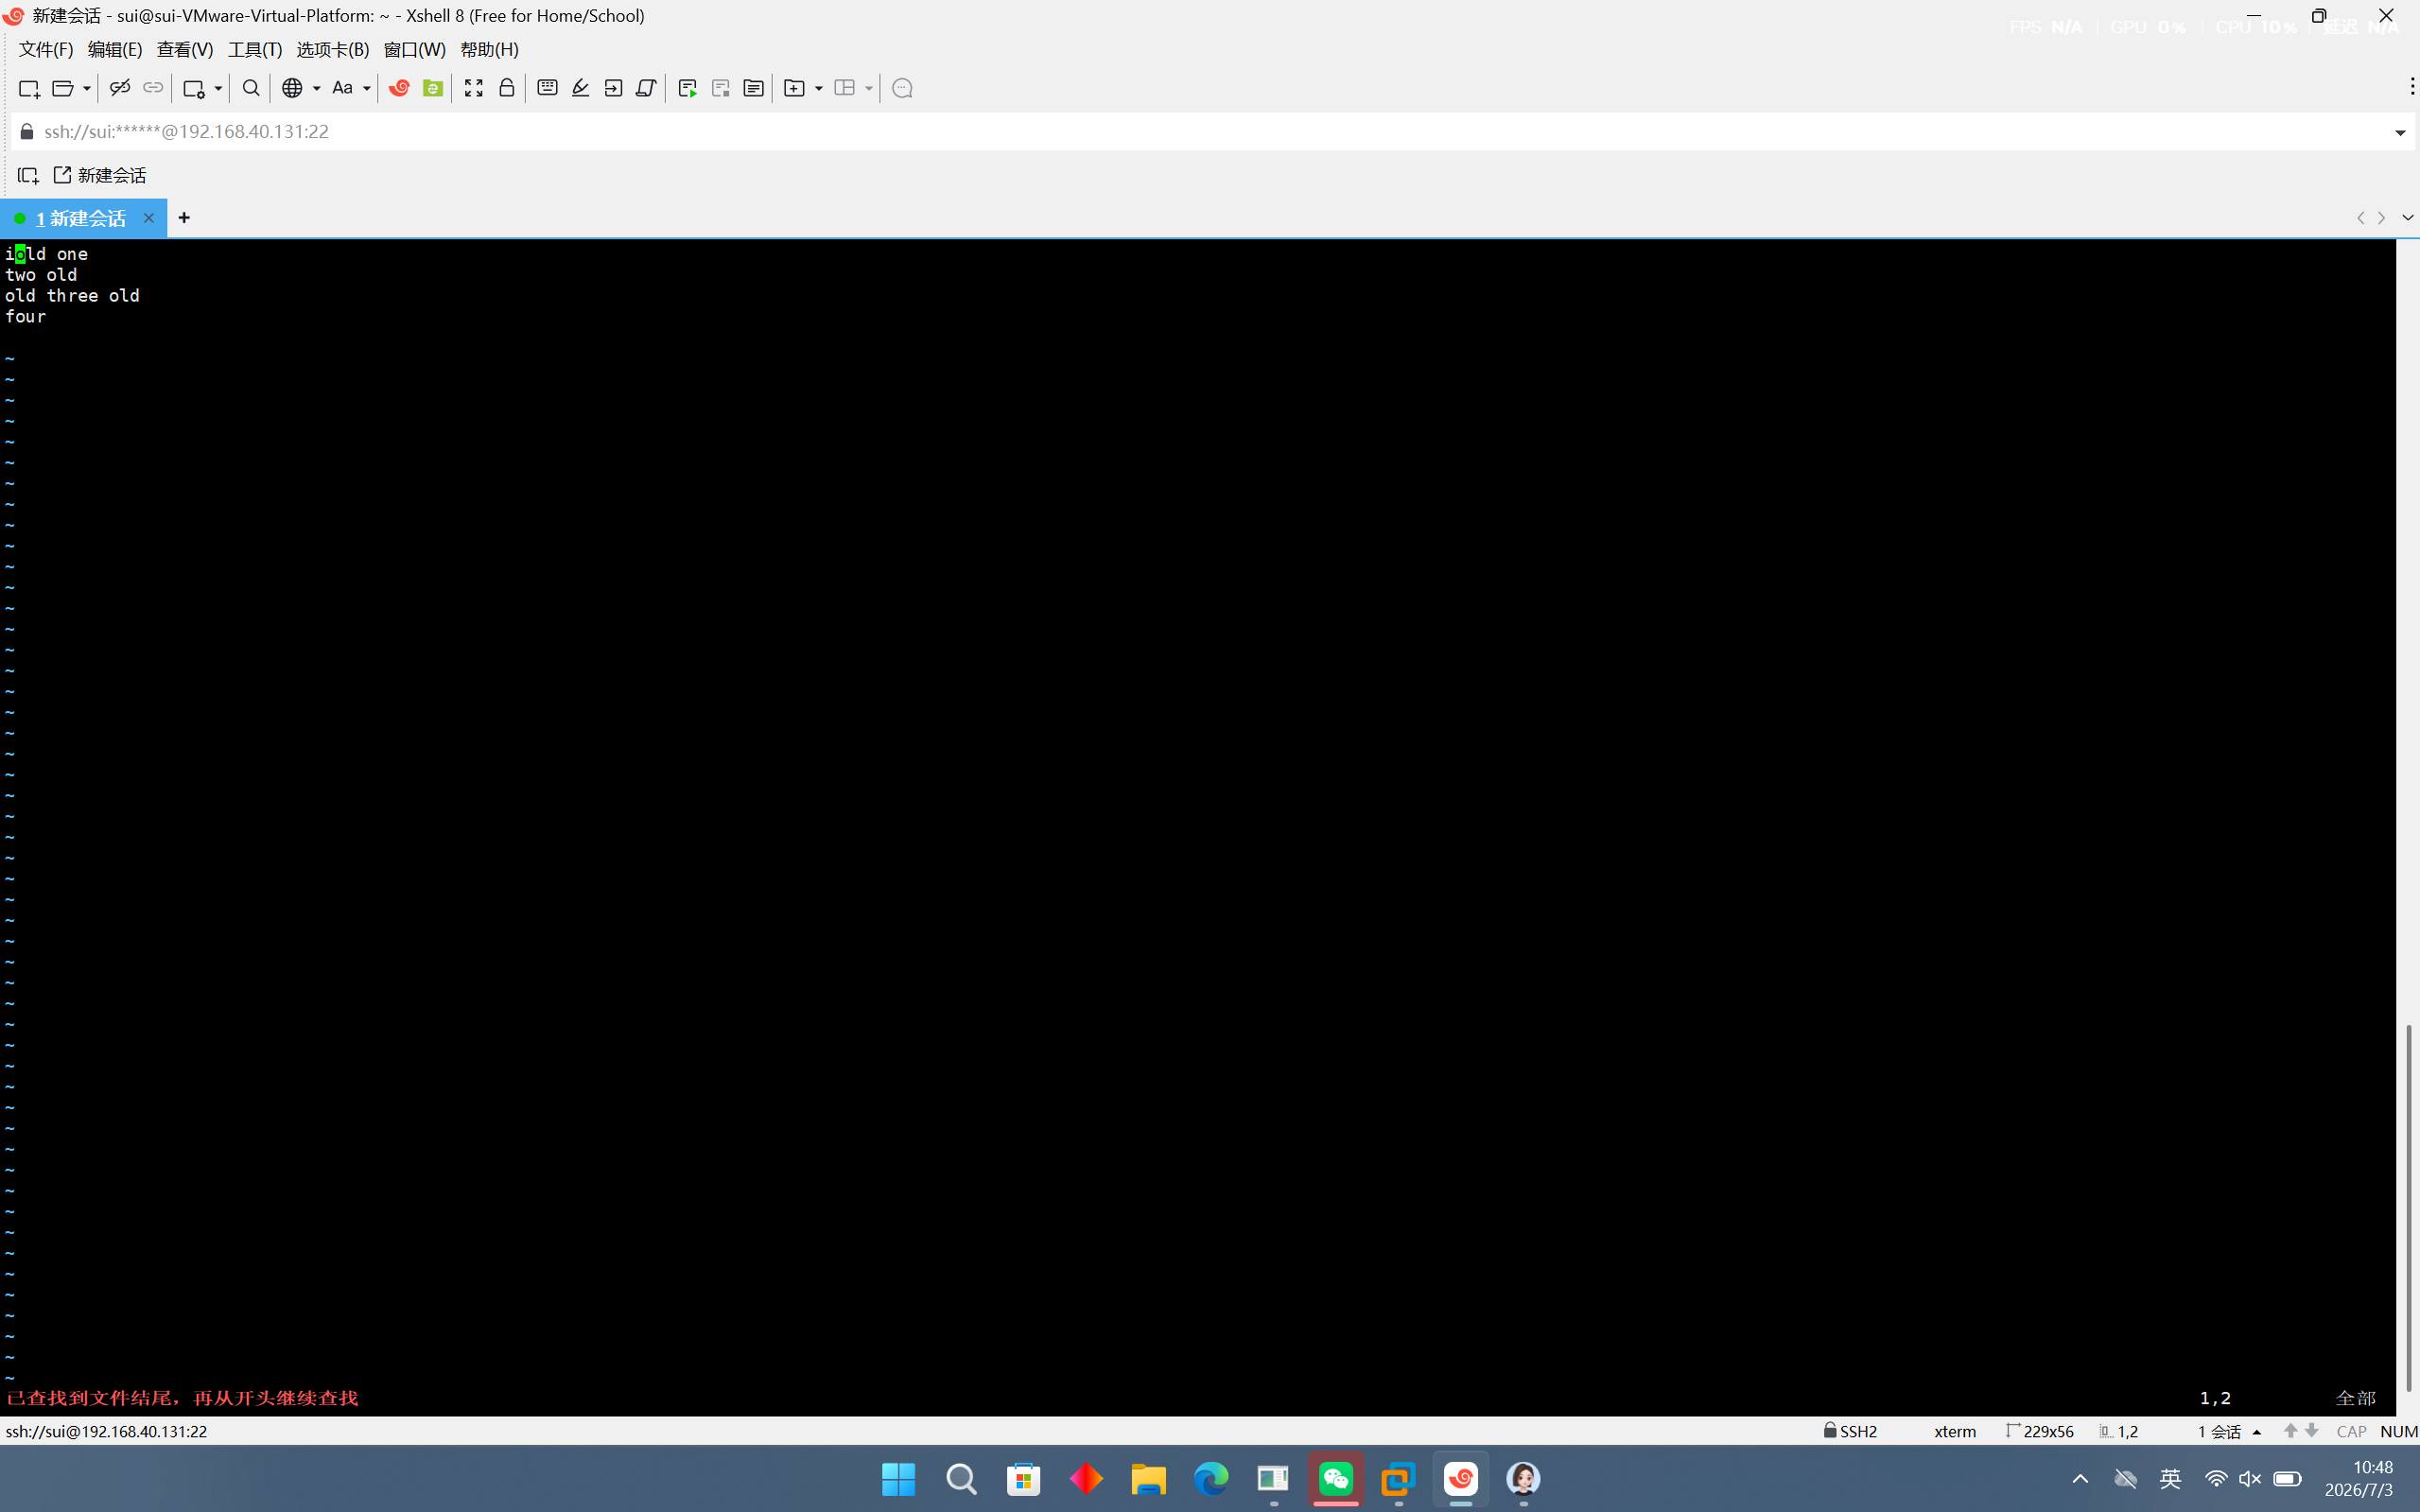
Task: Click the script scroll icon
Action: point(646,88)
